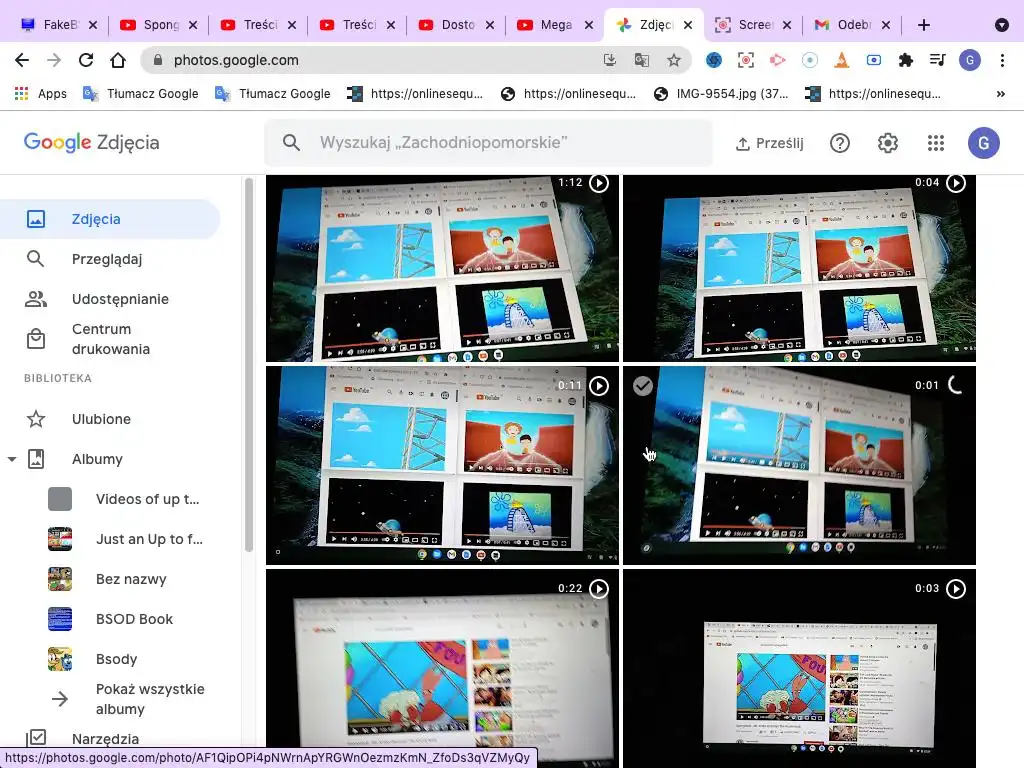
Task: Select the 0:01 video checkmark
Action: point(643,386)
